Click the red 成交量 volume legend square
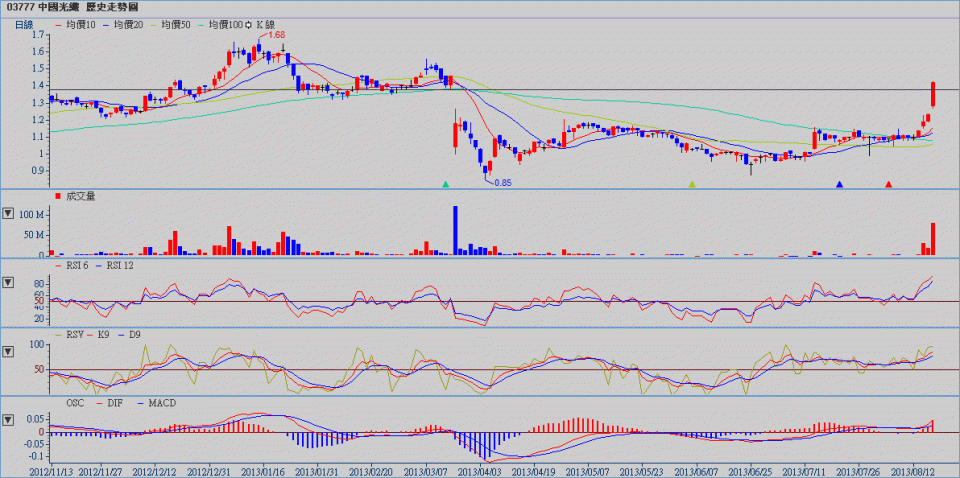This screenshot has width=960, height=478. click(58, 196)
